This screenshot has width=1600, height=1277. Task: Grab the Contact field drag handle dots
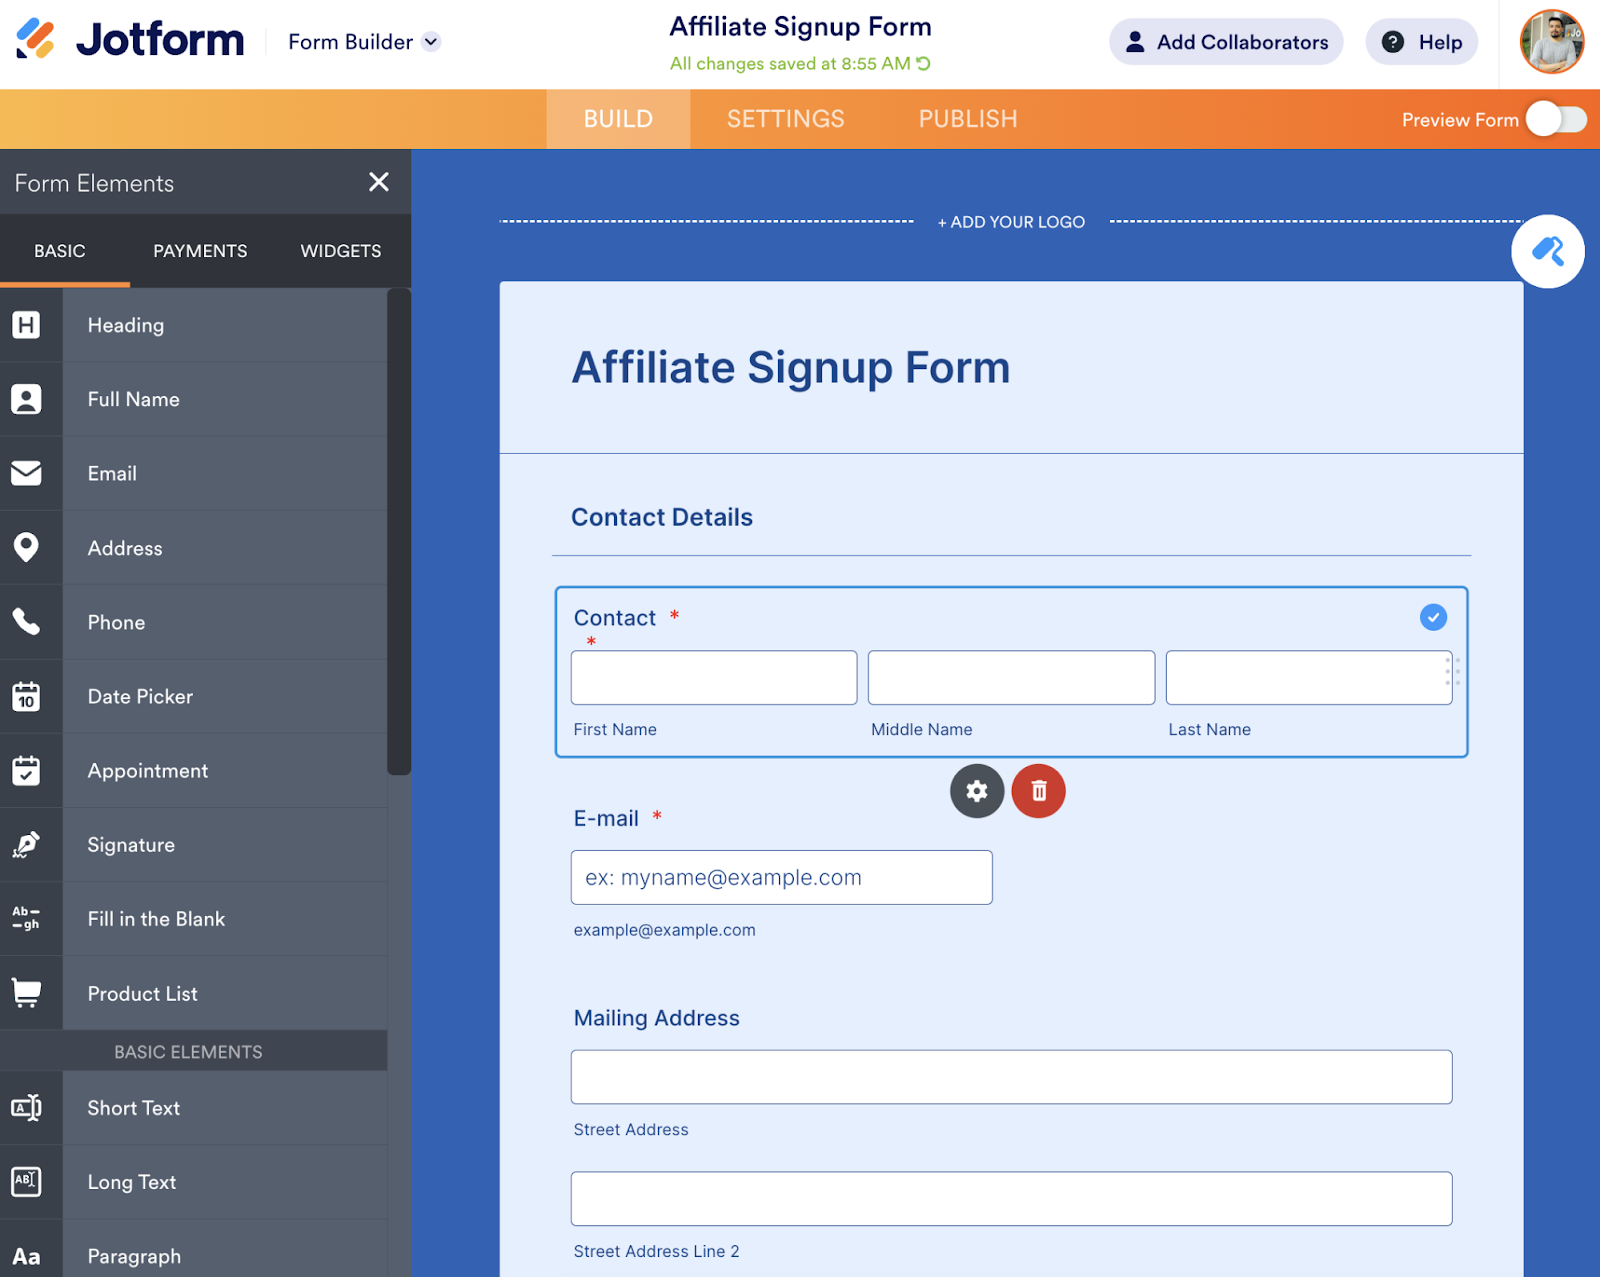(1453, 671)
